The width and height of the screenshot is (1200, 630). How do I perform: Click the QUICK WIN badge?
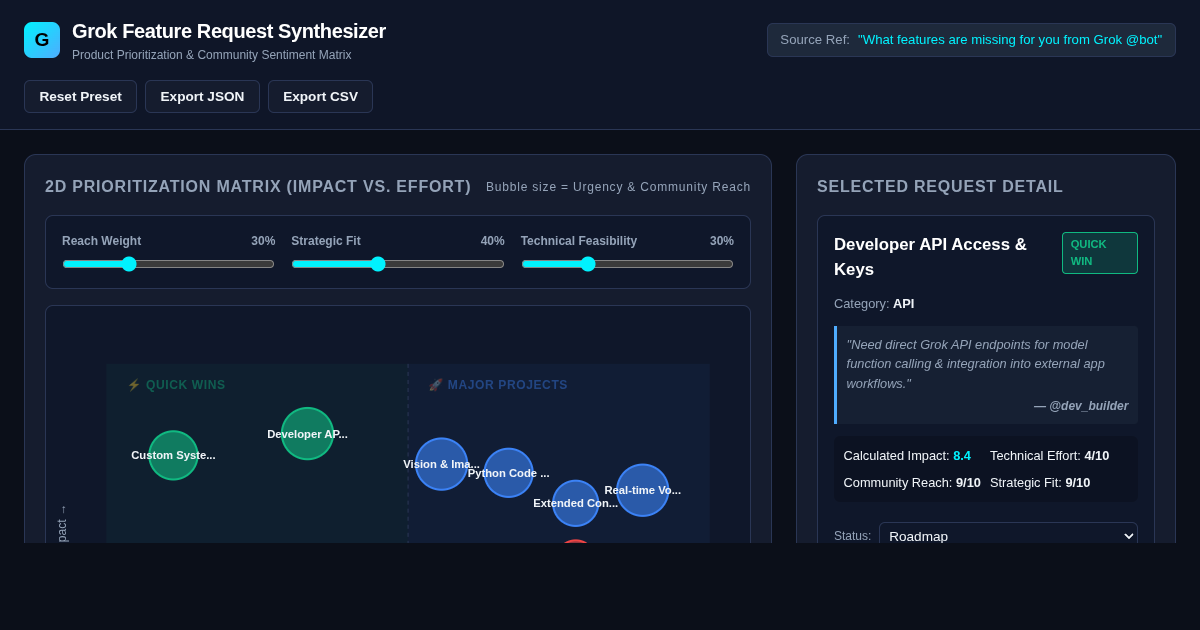(1099, 253)
